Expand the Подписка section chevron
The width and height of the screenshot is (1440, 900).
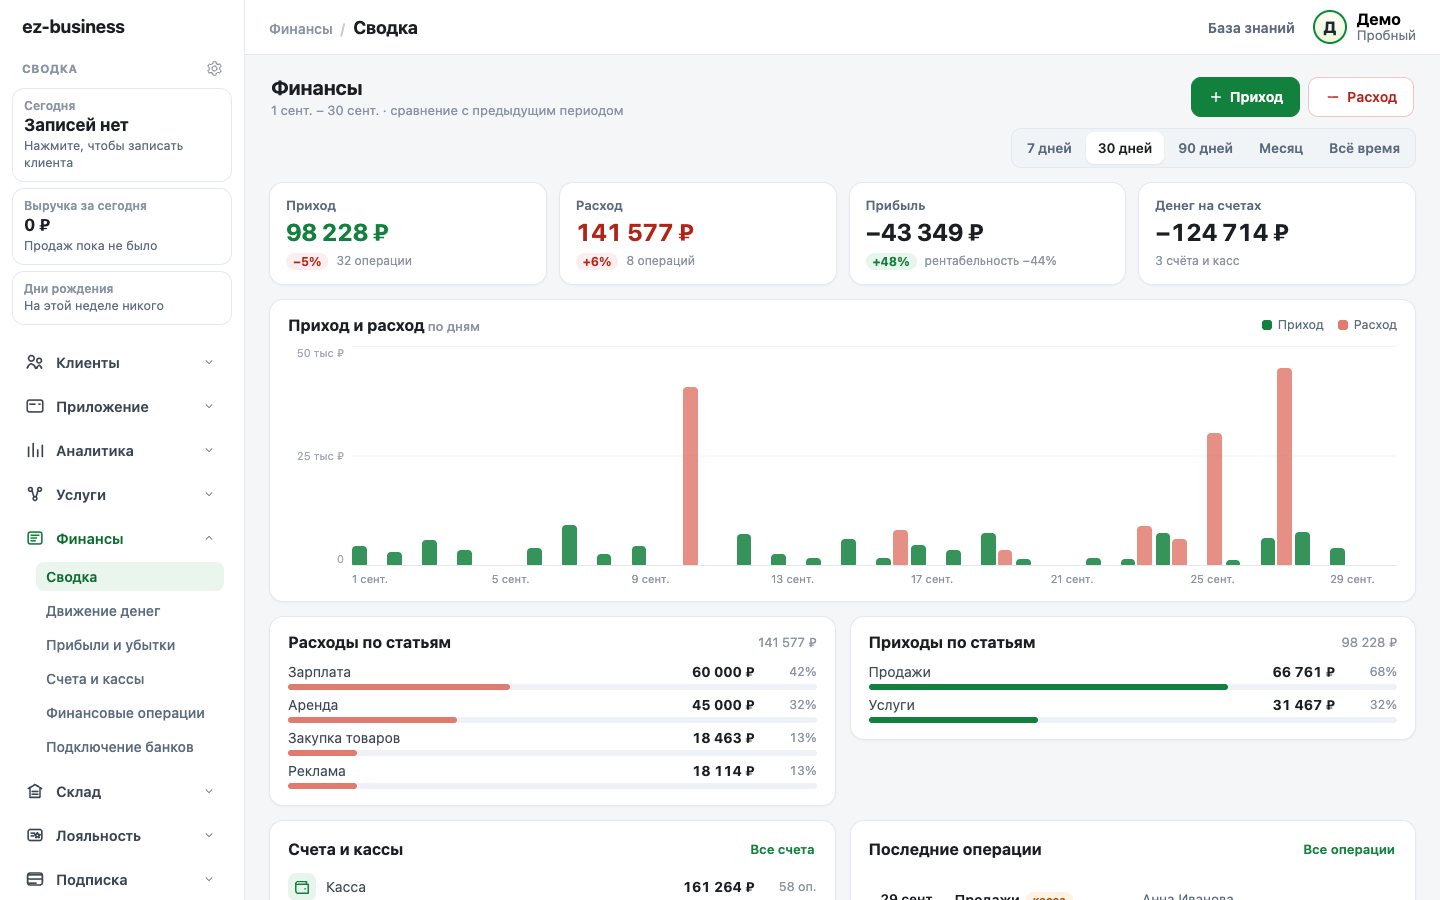tap(209, 879)
